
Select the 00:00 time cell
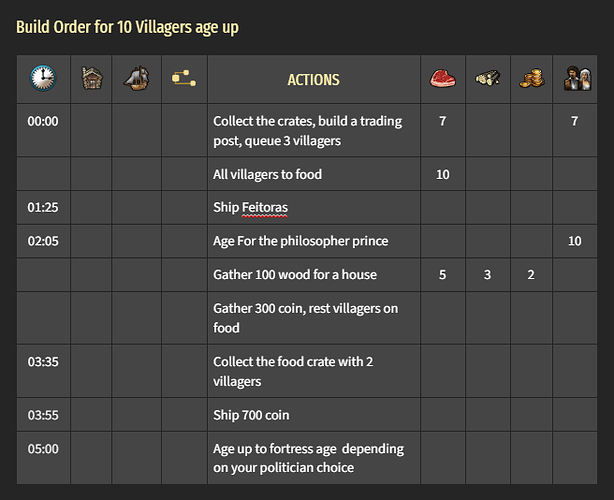(43, 121)
